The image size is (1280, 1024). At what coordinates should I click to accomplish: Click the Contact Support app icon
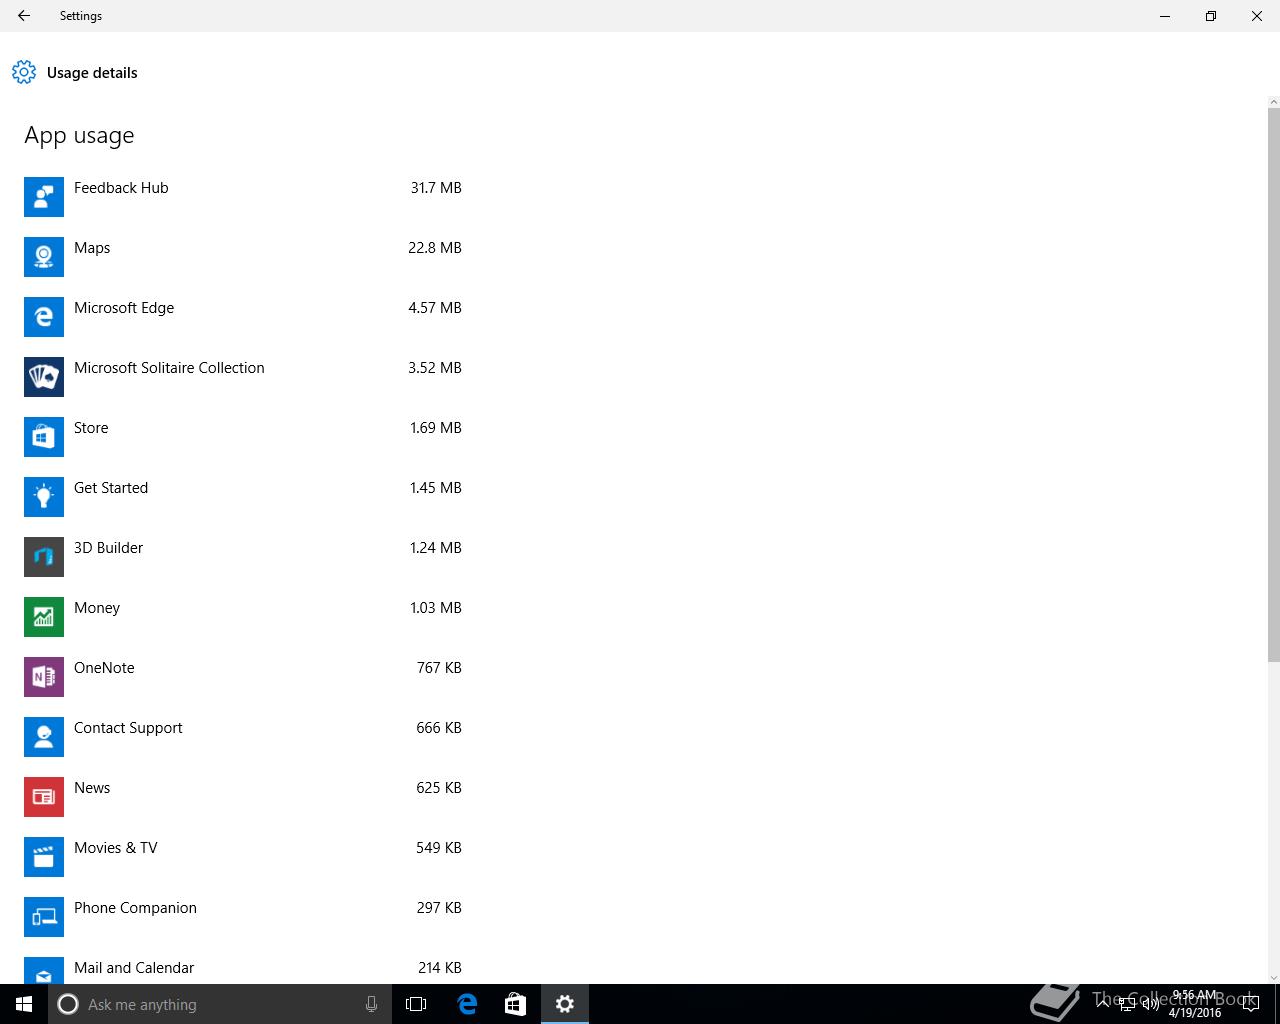[x=44, y=737]
